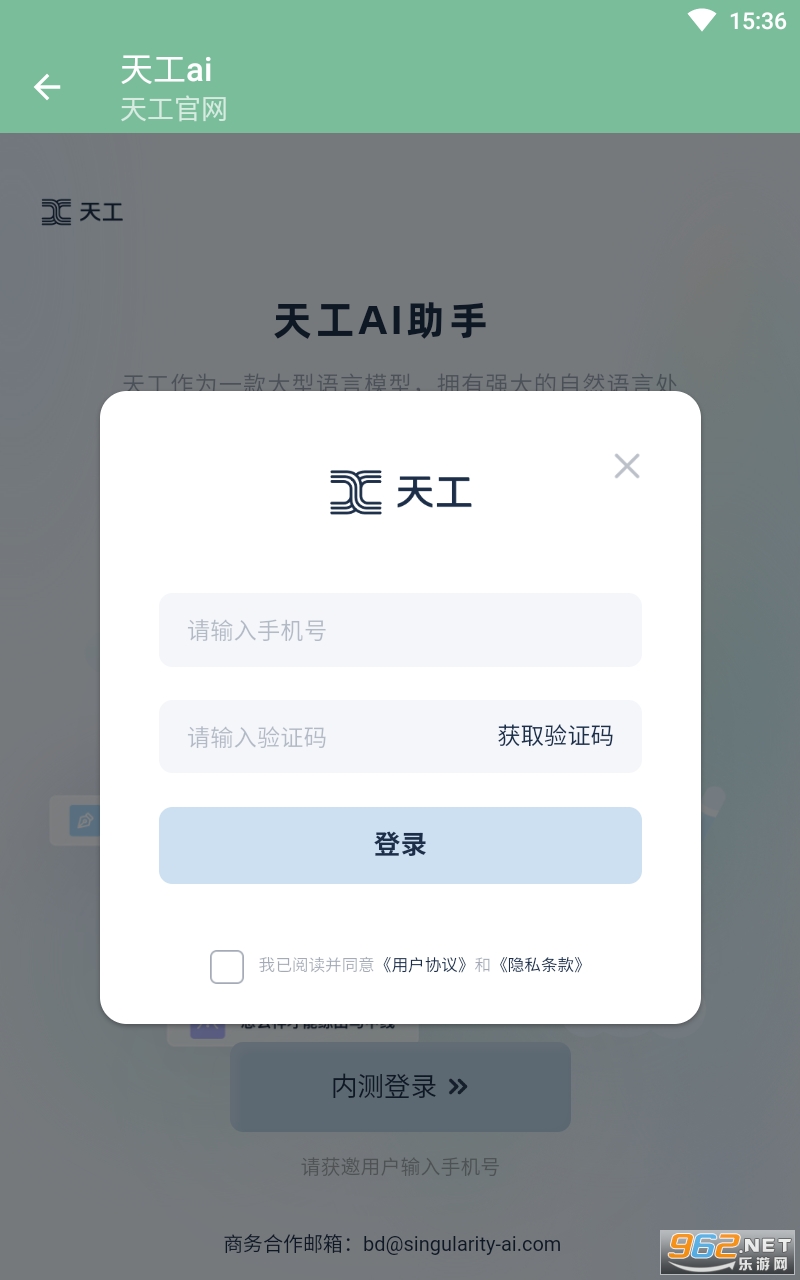Screen dimensions: 800x1280
Task: Click the 天工AI助手 heading
Action: (x=380, y=322)
